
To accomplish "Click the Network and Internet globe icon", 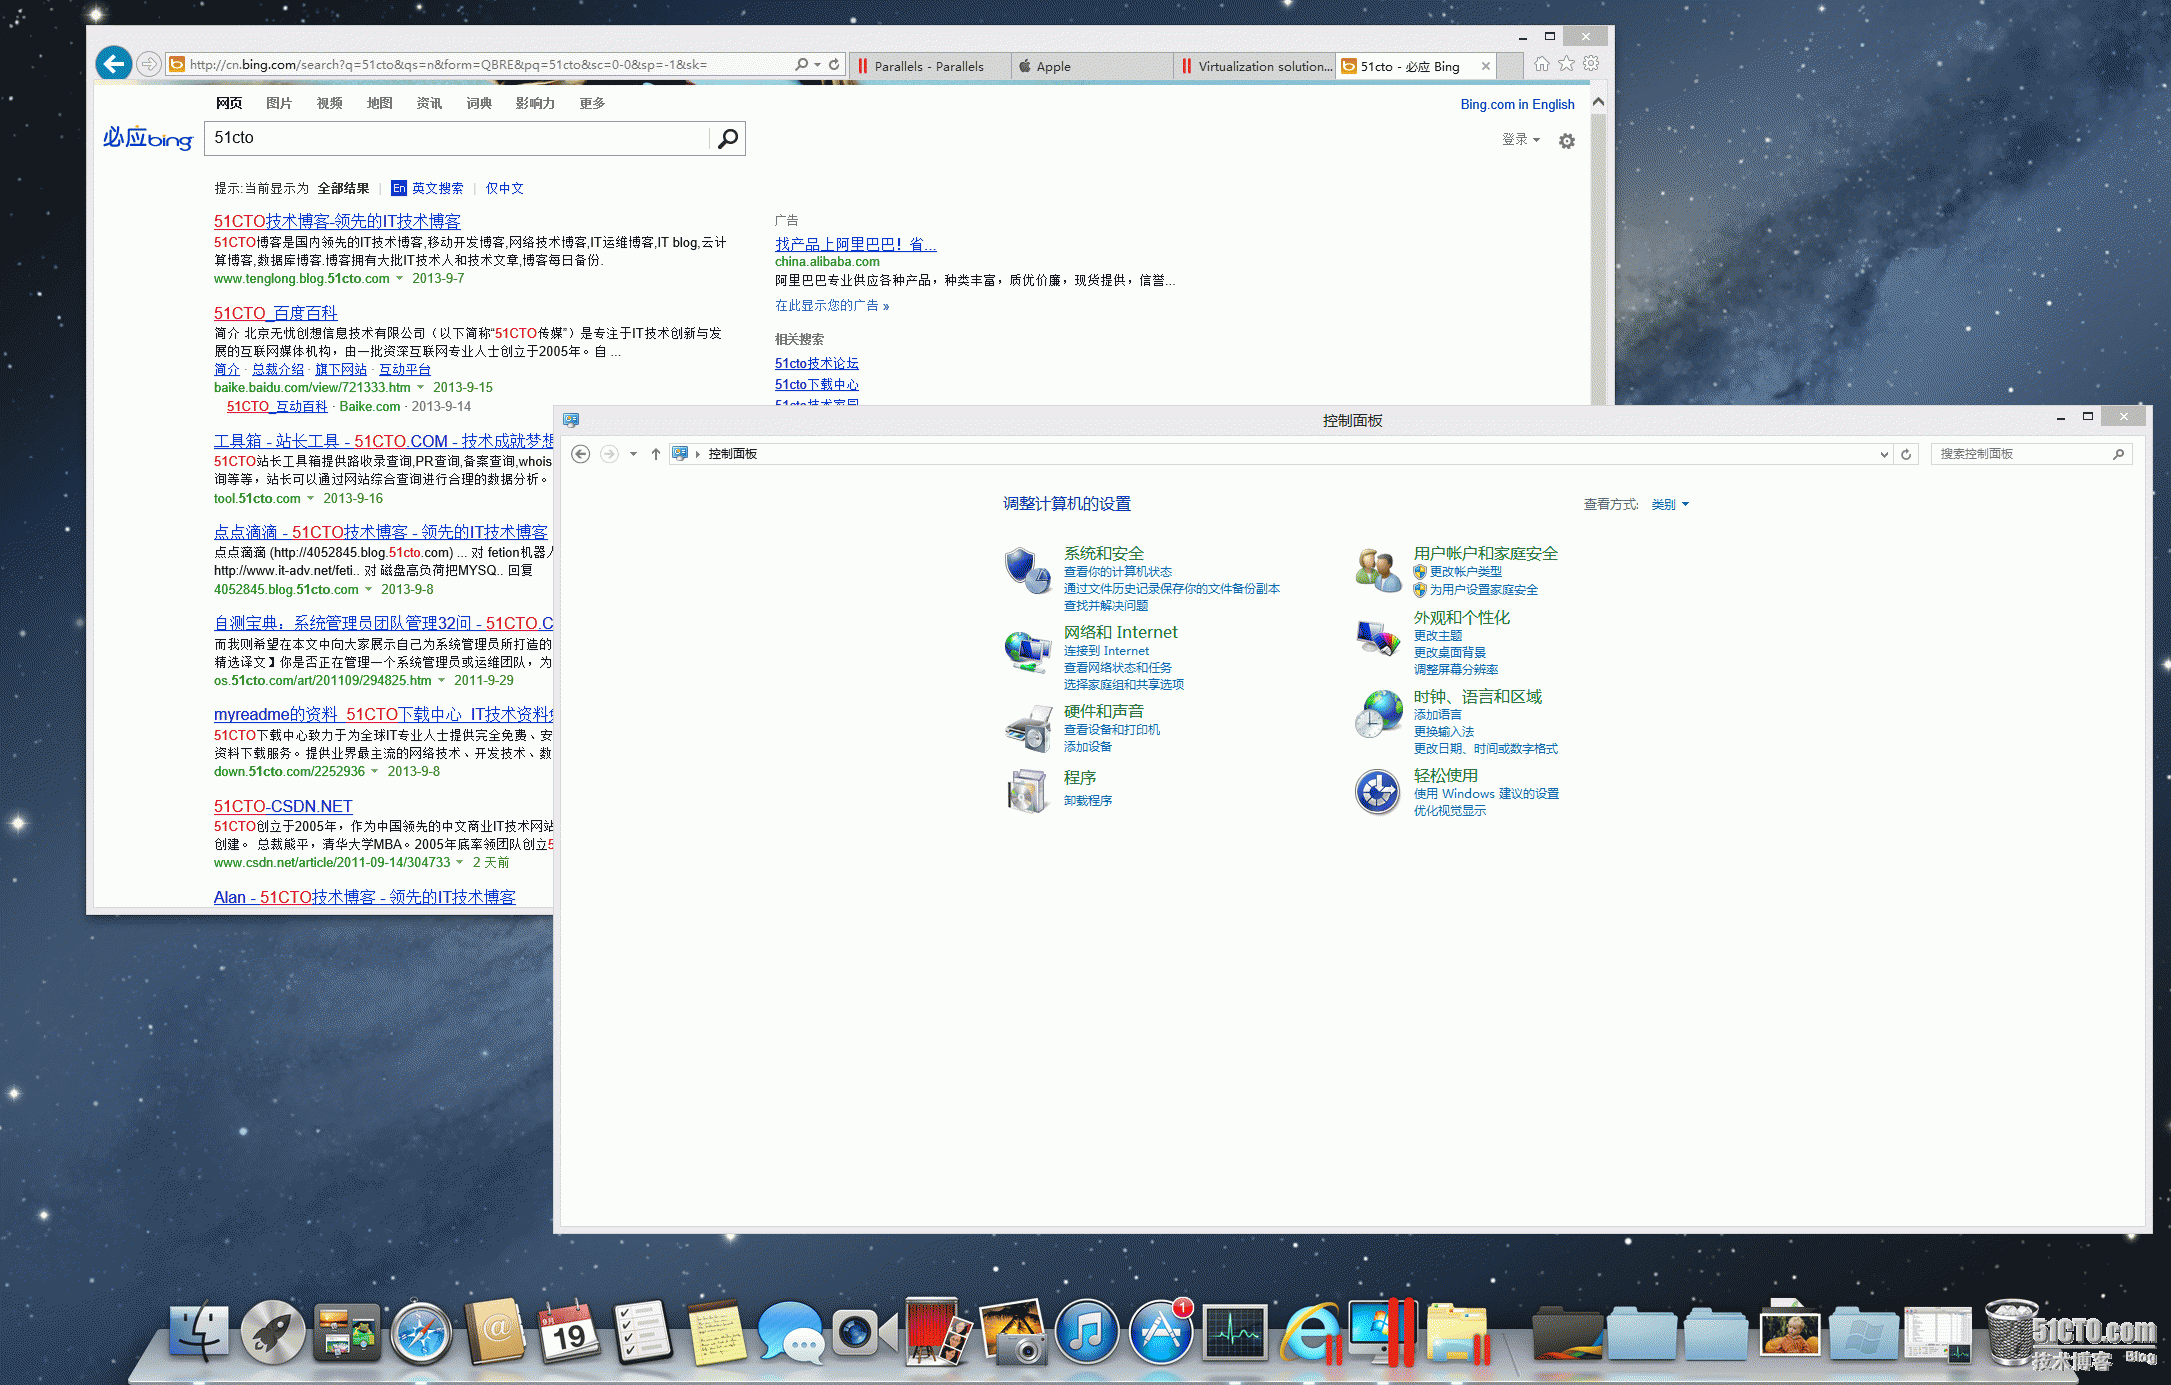I will [x=1027, y=651].
